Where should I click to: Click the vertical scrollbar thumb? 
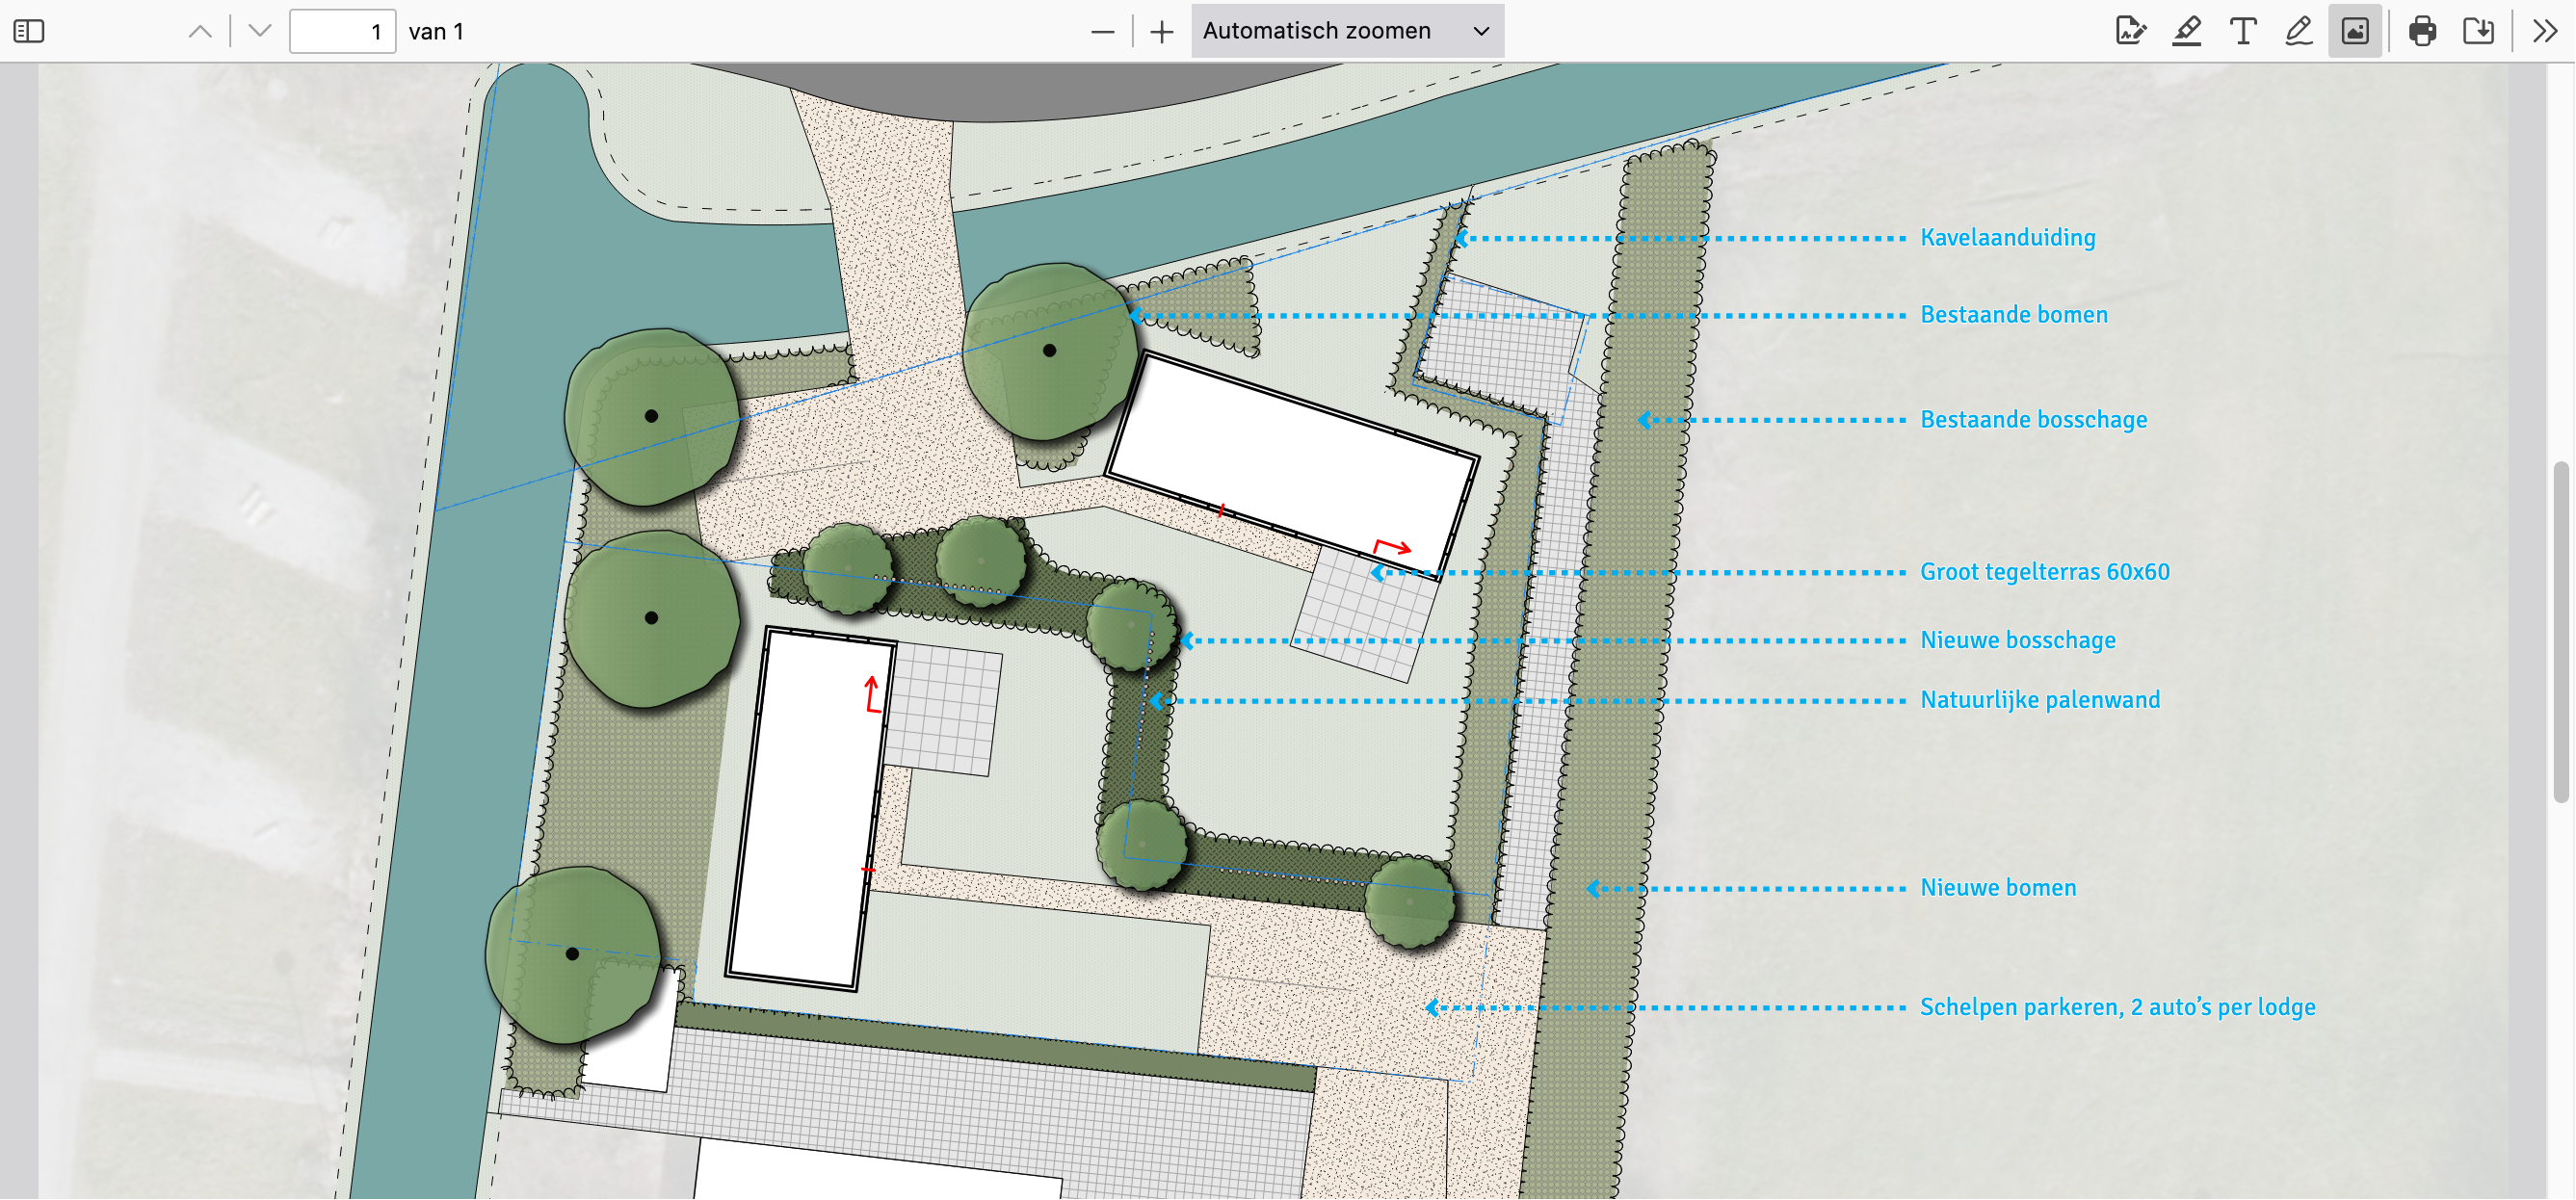[2562, 630]
